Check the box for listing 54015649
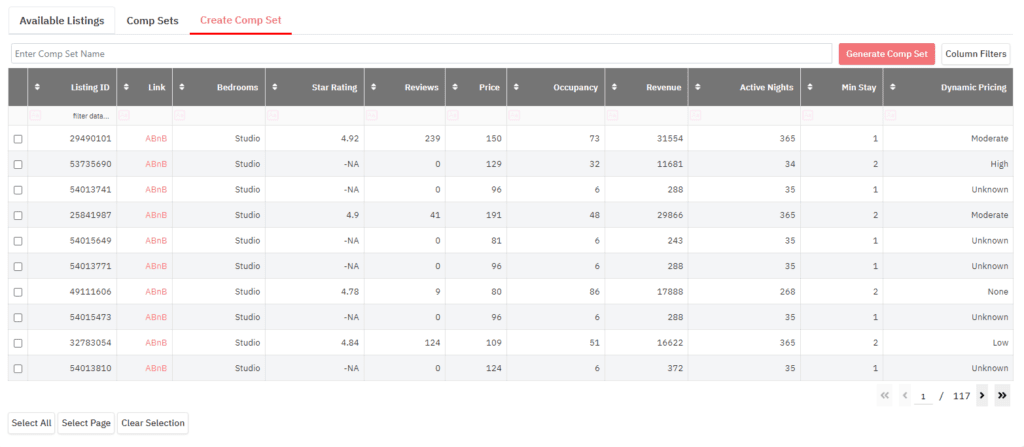1024x447 pixels. pos(18,241)
